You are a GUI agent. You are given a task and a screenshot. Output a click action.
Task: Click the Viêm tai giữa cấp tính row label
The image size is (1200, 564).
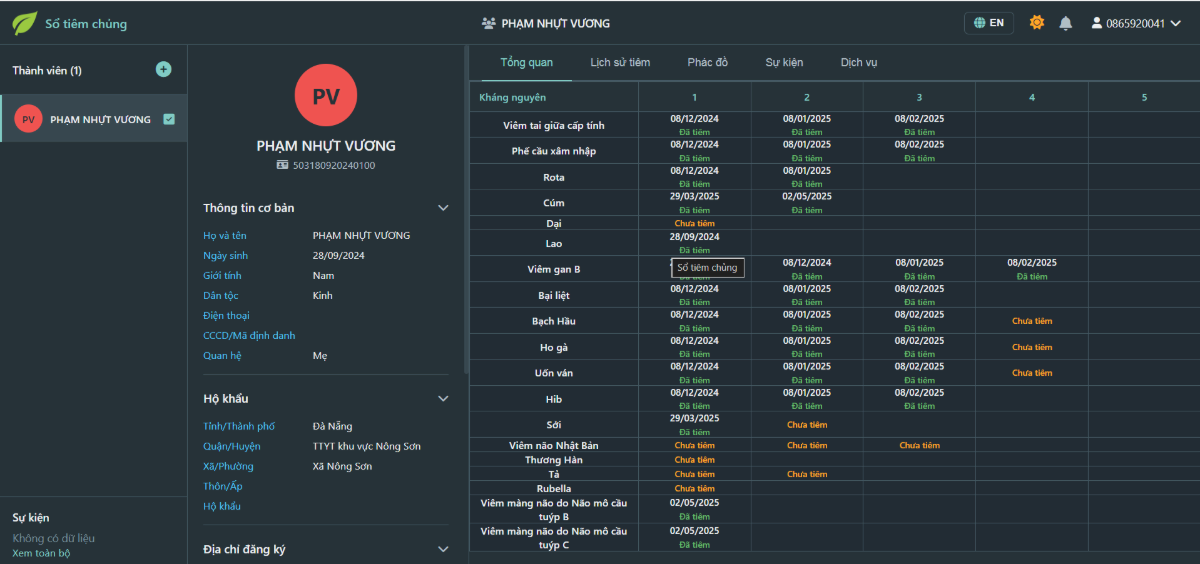tap(554, 125)
